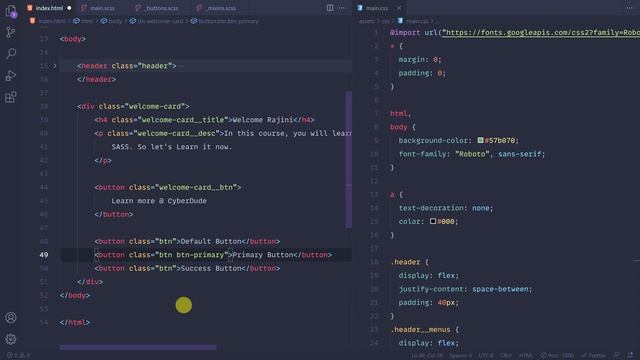The image size is (640, 360).
Task: Click the '.header__menus' selector in main.css
Action: (x=421, y=329)
